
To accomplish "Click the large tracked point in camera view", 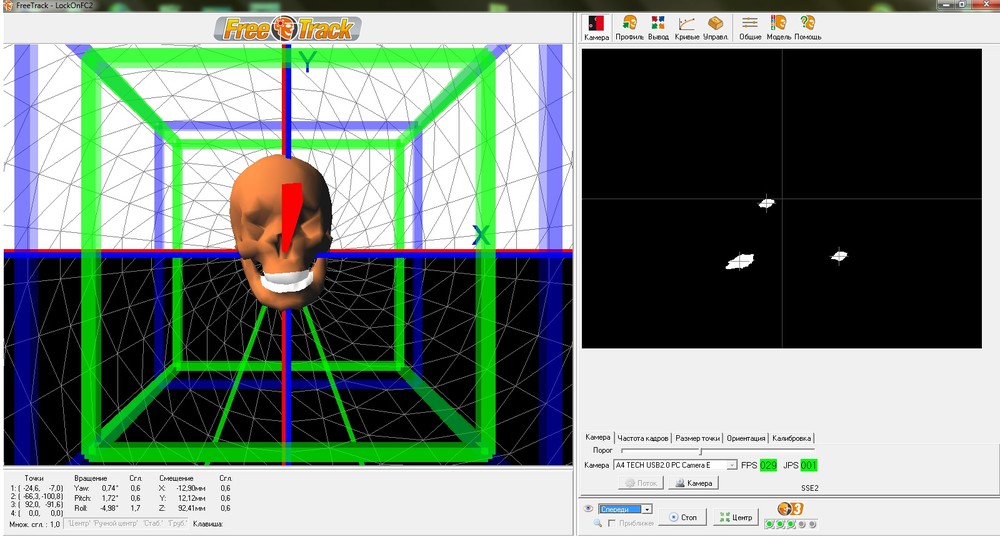I will pyautogui.click(x=740, y=261).
